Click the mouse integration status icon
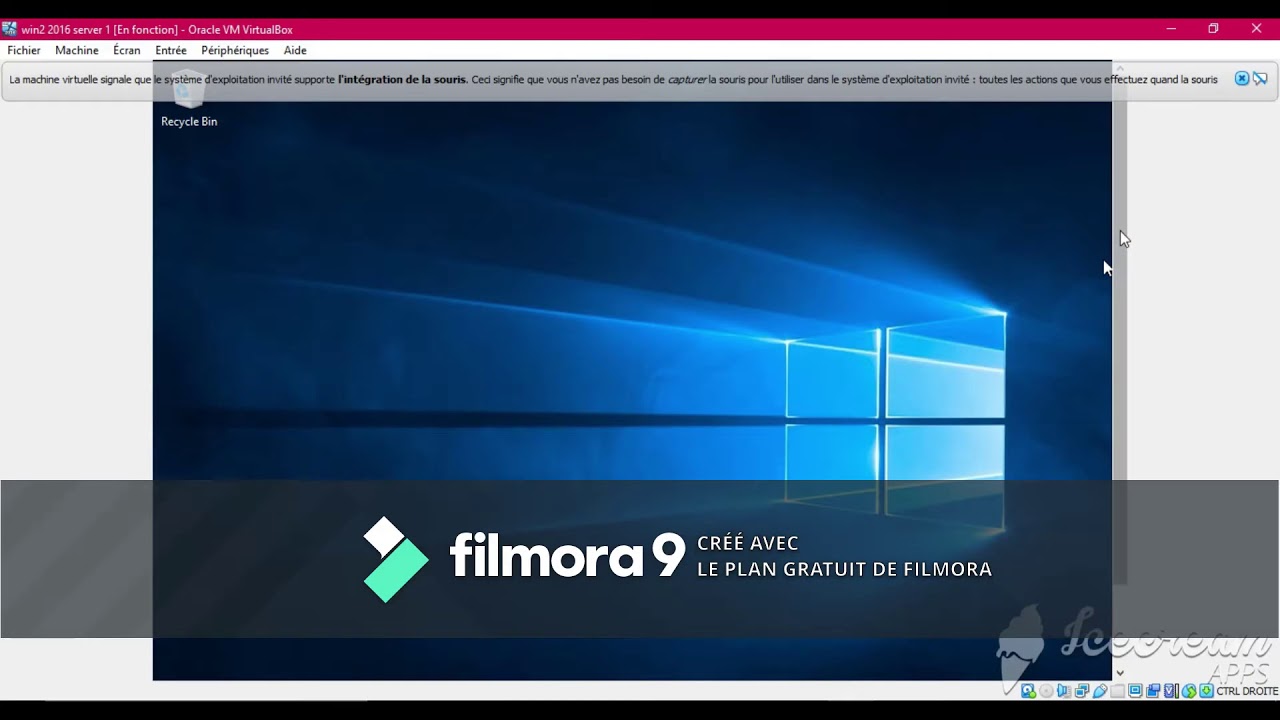 tap(1189, 691)
